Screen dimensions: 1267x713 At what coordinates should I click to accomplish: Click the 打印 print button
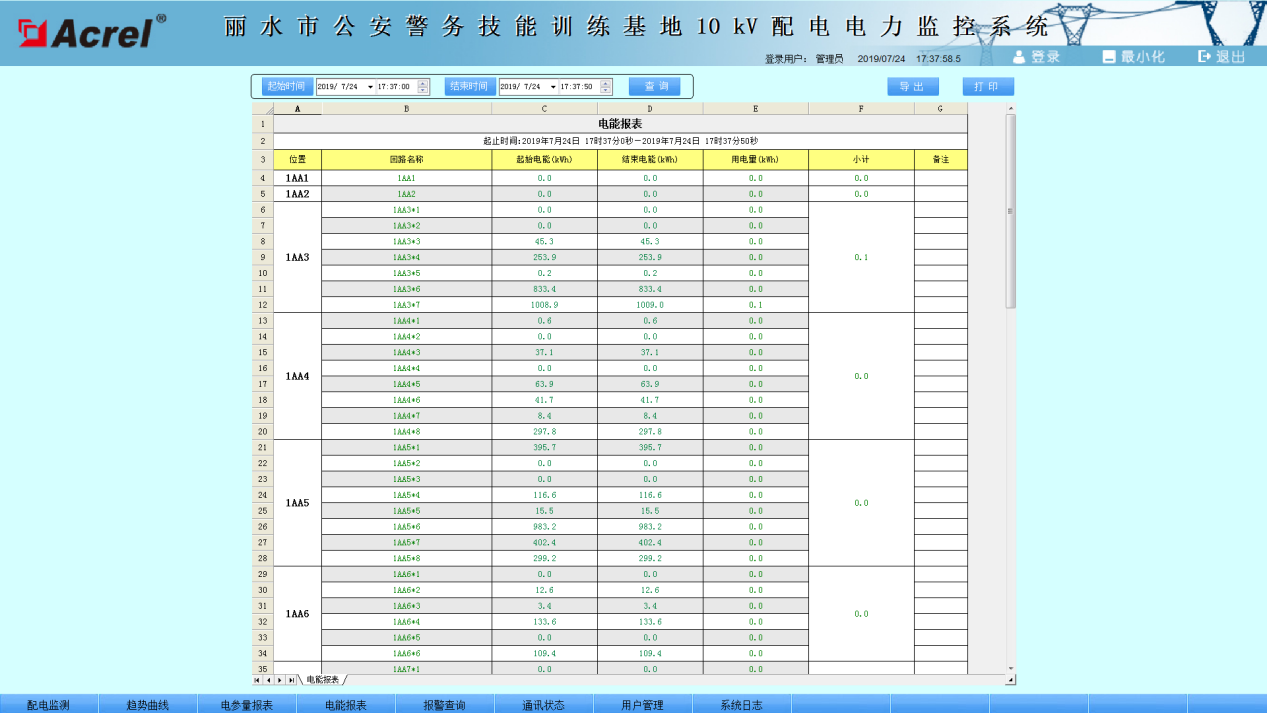click(987, 87)
